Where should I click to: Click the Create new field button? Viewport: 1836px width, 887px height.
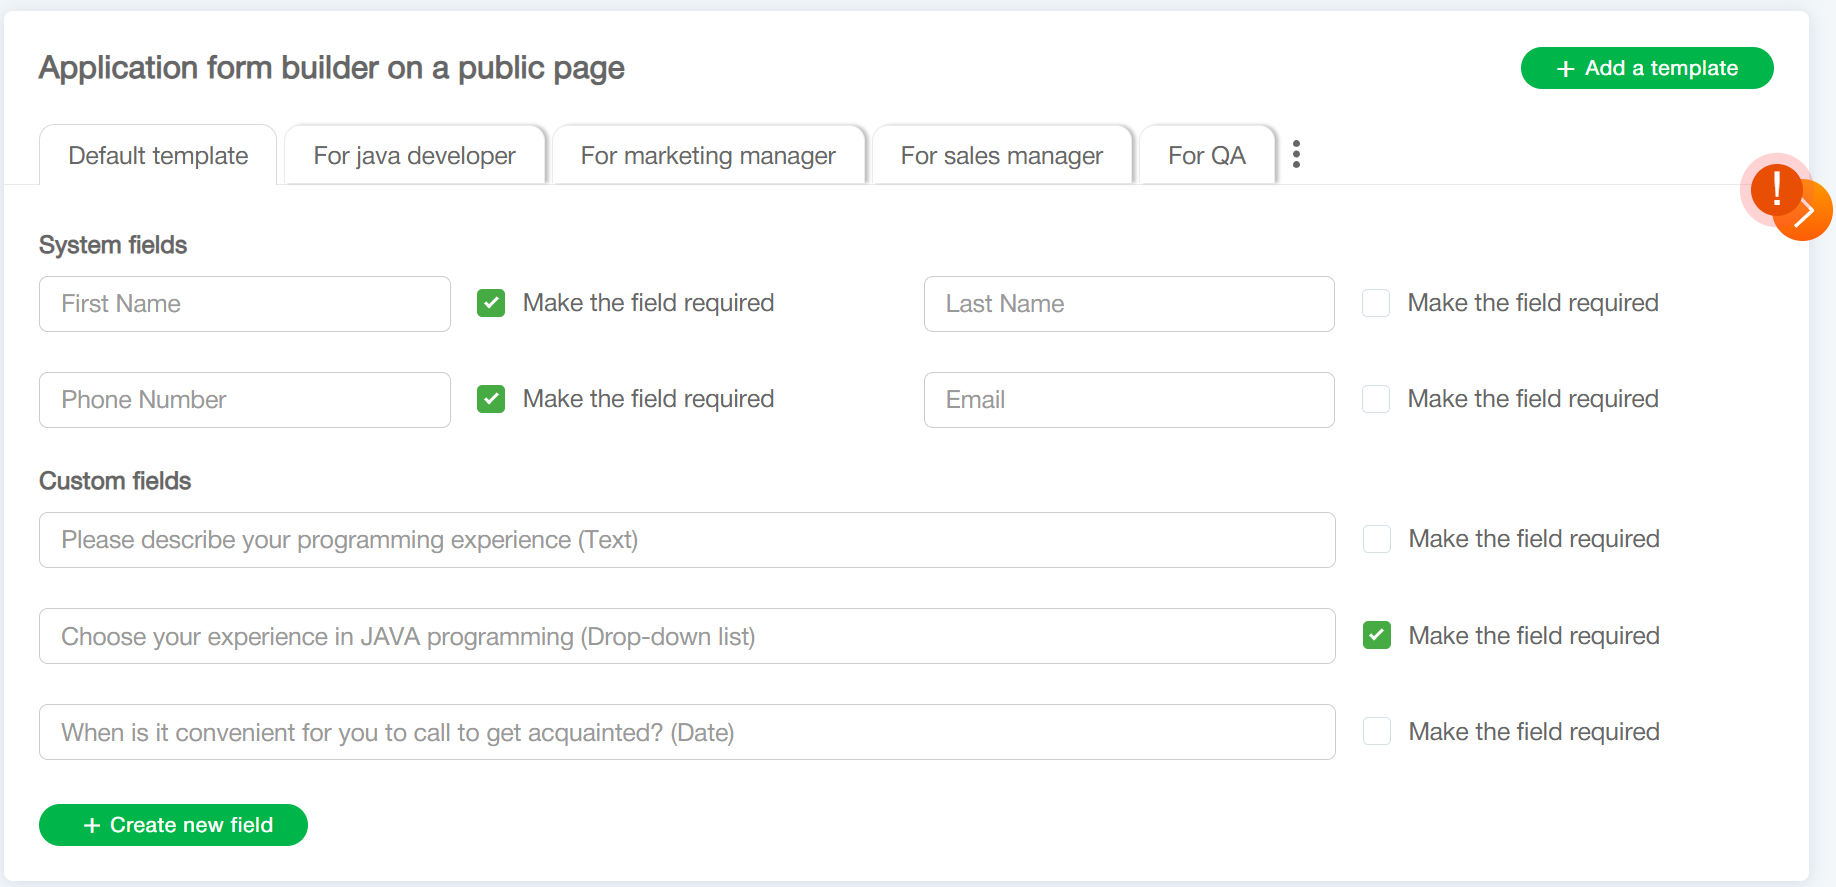point(173,825)
